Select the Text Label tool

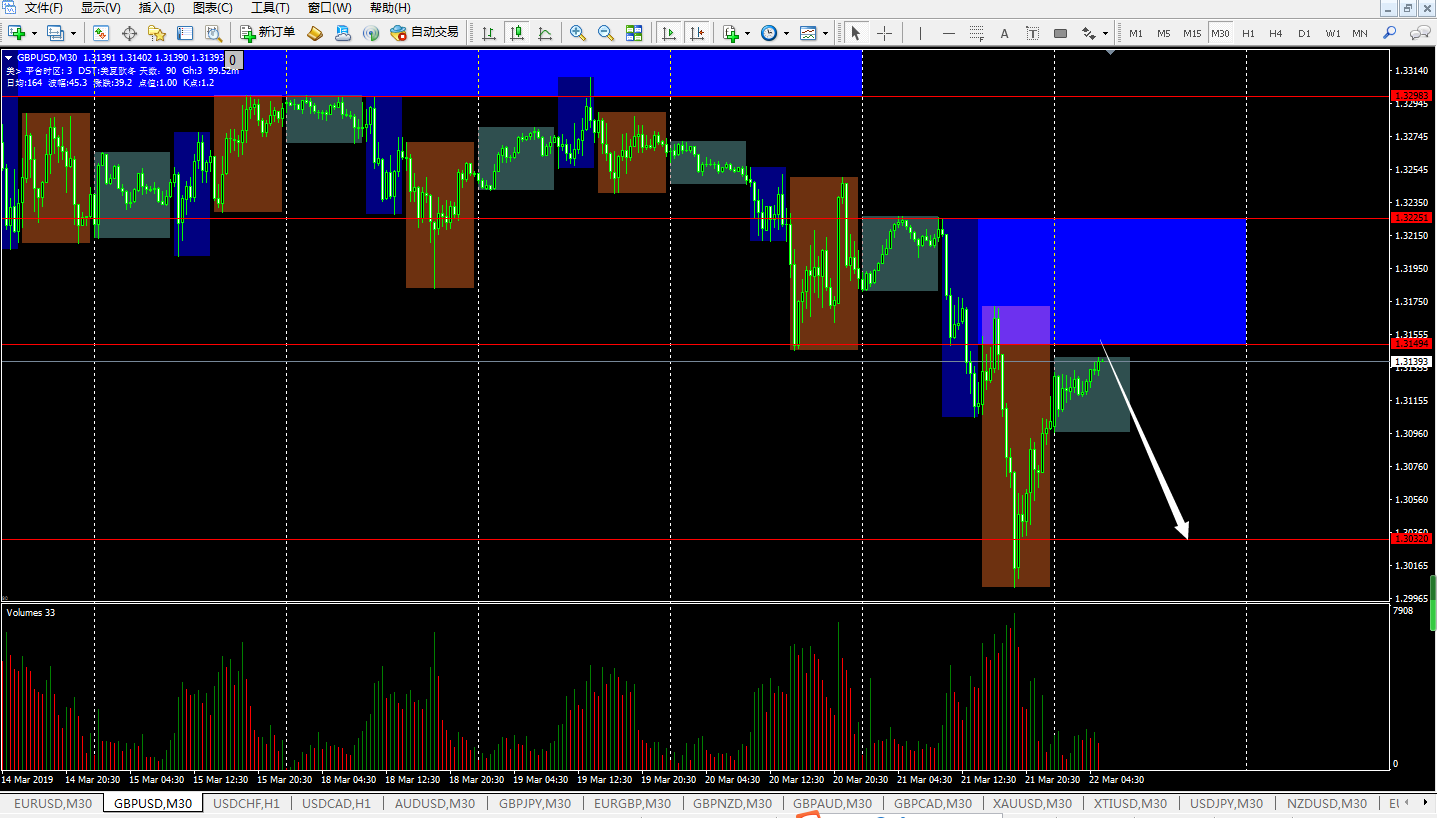click(x=1033, y=33)
